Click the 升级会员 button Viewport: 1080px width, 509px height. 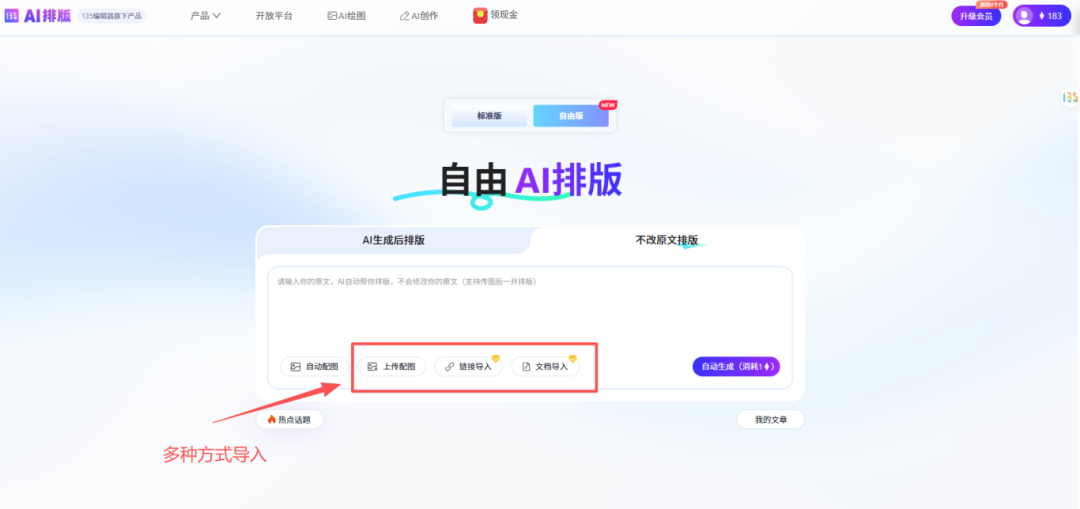pos(976,16)
